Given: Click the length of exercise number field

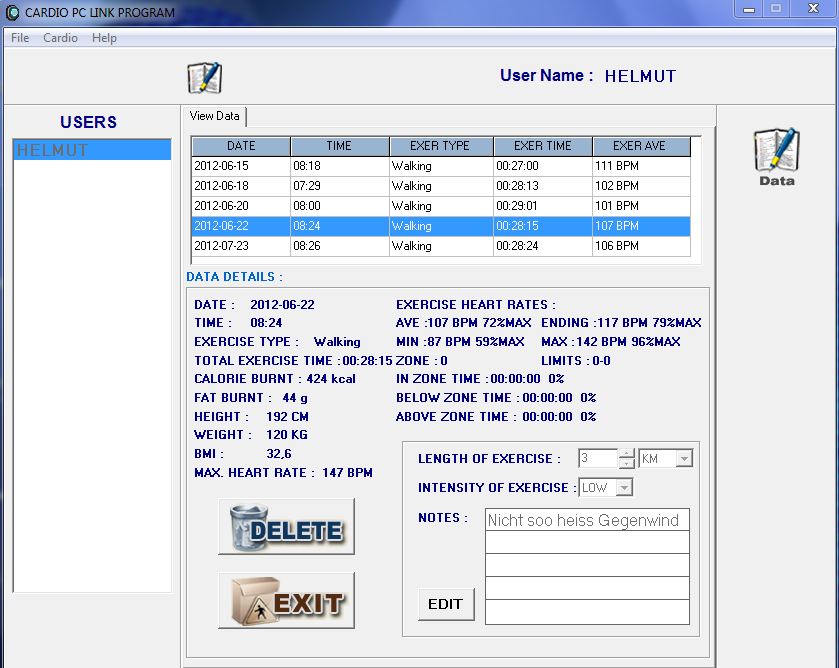Looking at the screenshot, I should tap(598, 459).
